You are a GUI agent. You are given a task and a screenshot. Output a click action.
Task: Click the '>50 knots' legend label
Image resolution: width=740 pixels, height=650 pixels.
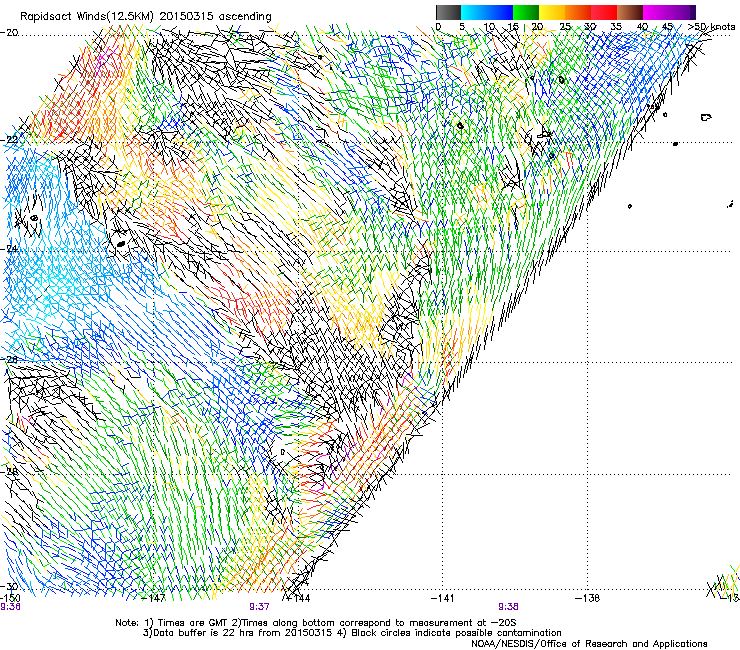[x=711, y=27]
